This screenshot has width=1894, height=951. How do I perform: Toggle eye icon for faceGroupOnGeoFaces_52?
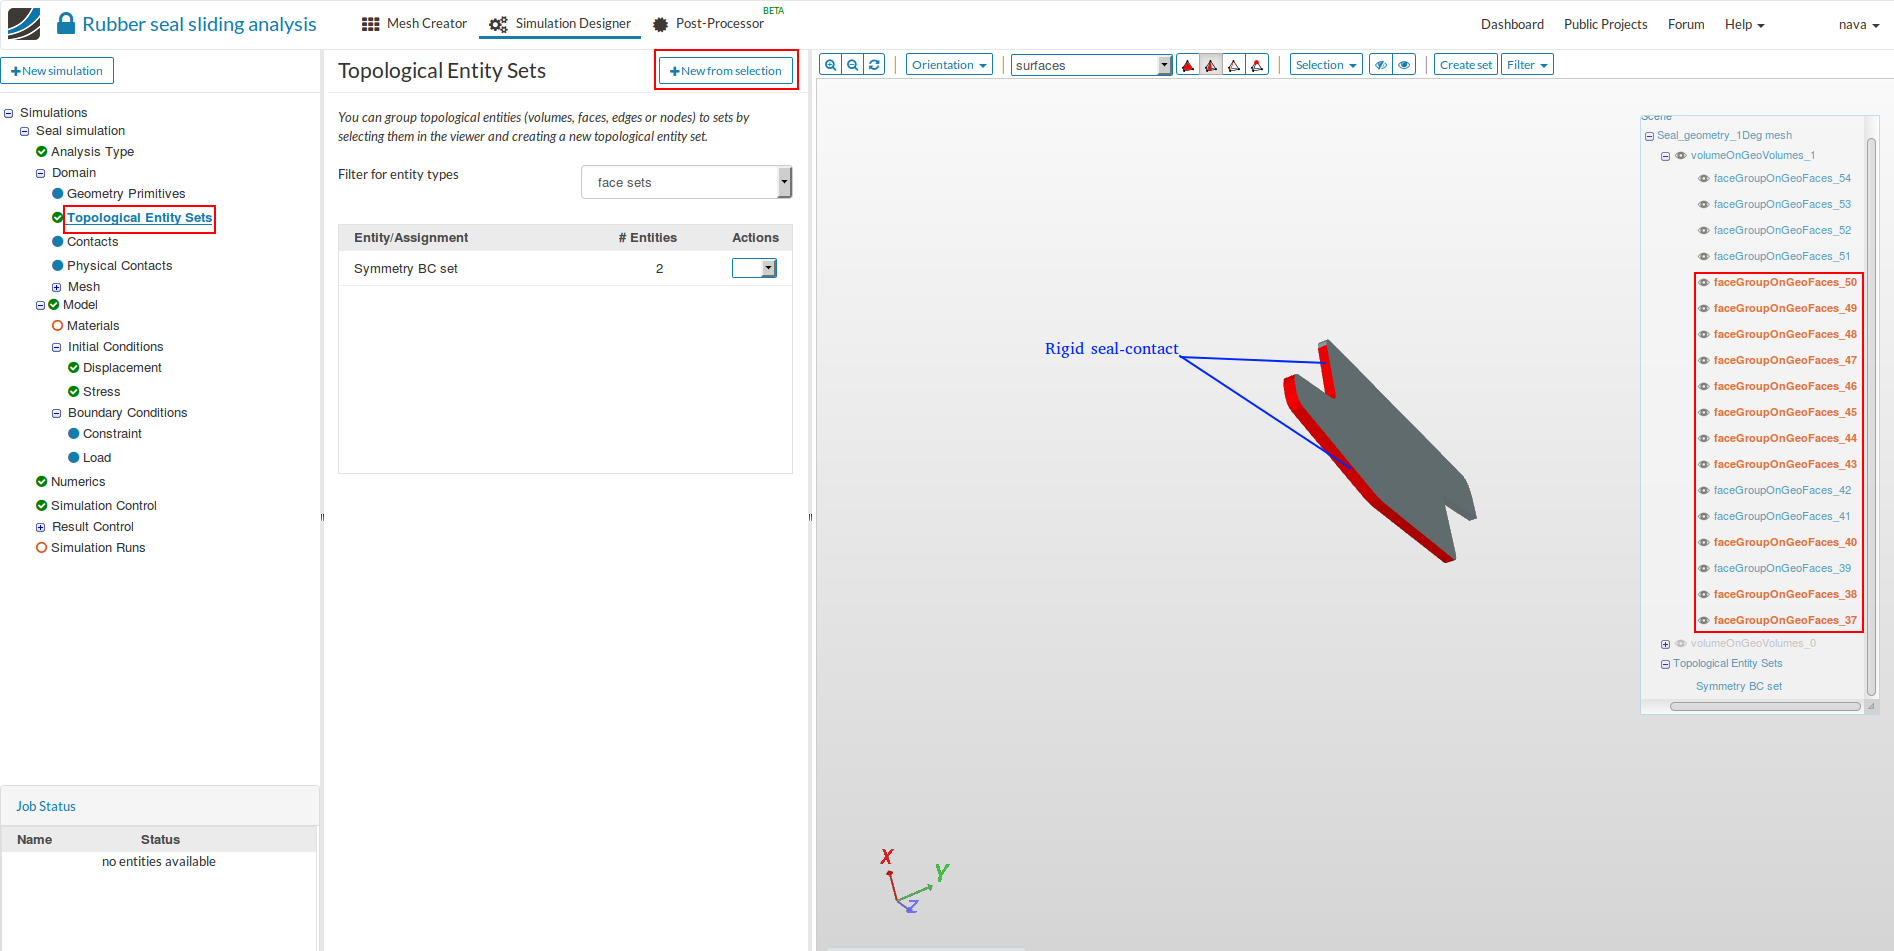(1704, 231)
